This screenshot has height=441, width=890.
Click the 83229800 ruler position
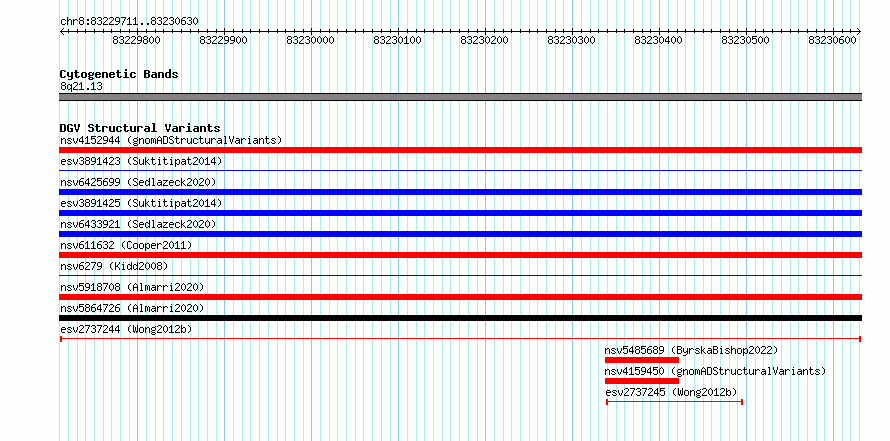tap(137, 40)
